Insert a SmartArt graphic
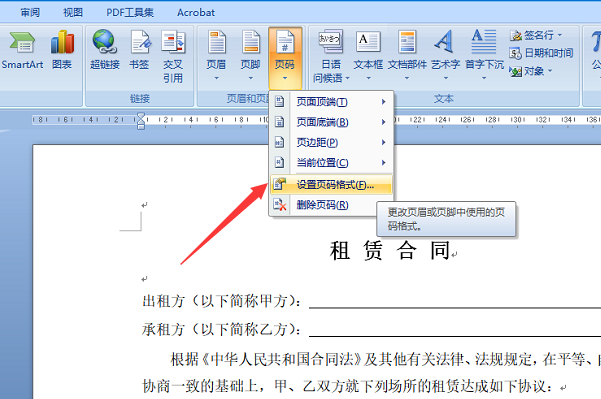This screenshot has height=399, width=601. point(22,50)
